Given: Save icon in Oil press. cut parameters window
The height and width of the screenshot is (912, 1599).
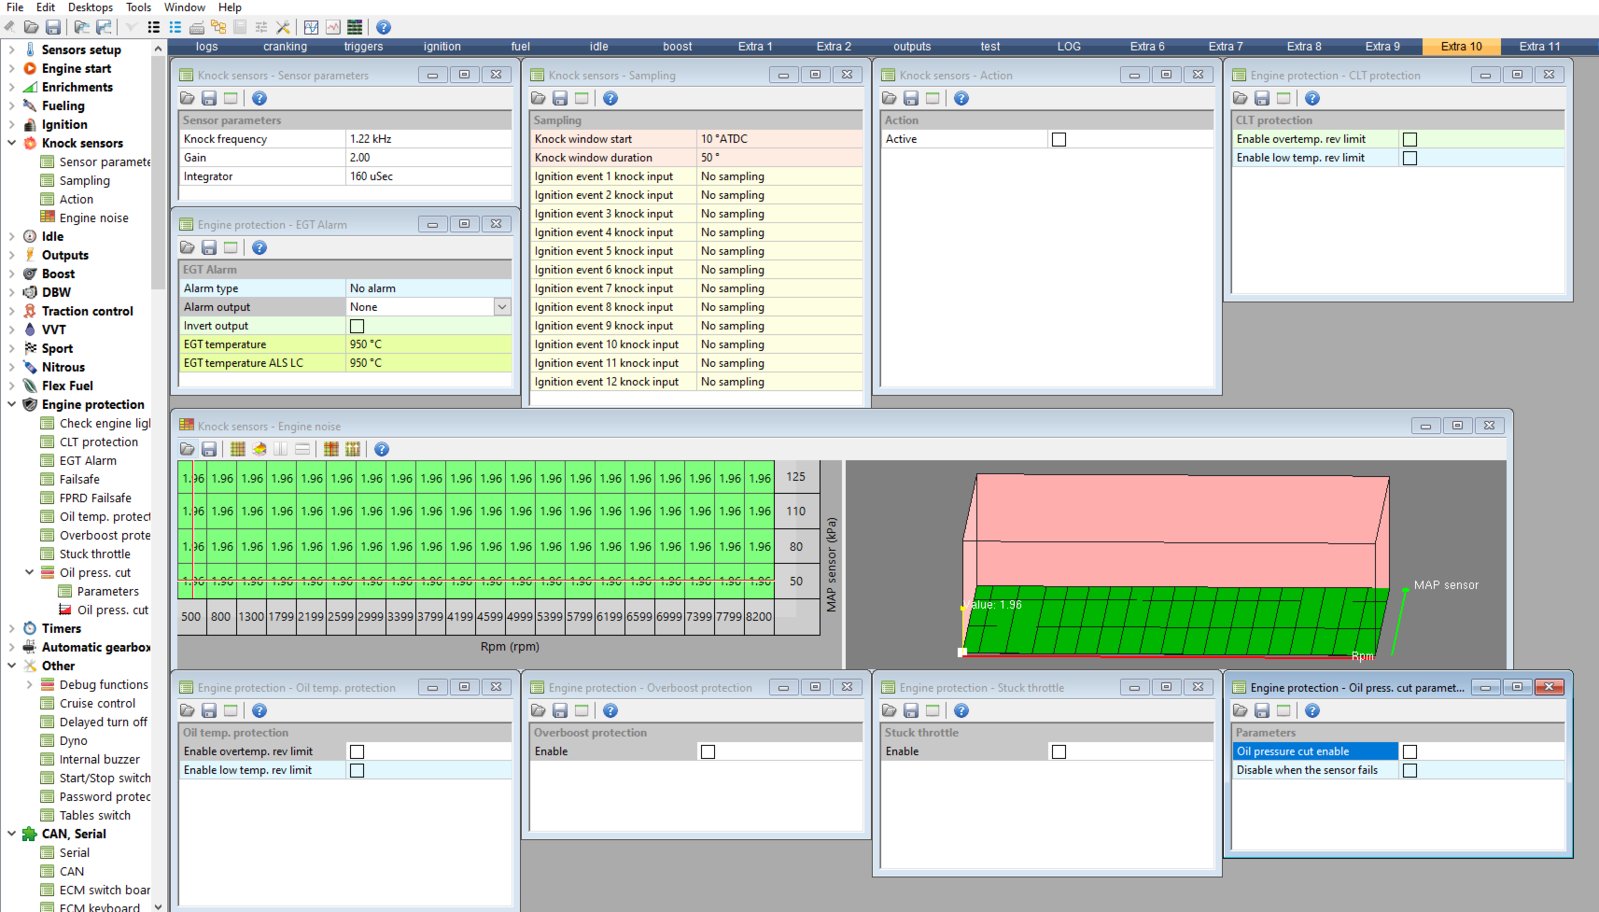Looking at the screenshot, I should (x=1262, y=710).
